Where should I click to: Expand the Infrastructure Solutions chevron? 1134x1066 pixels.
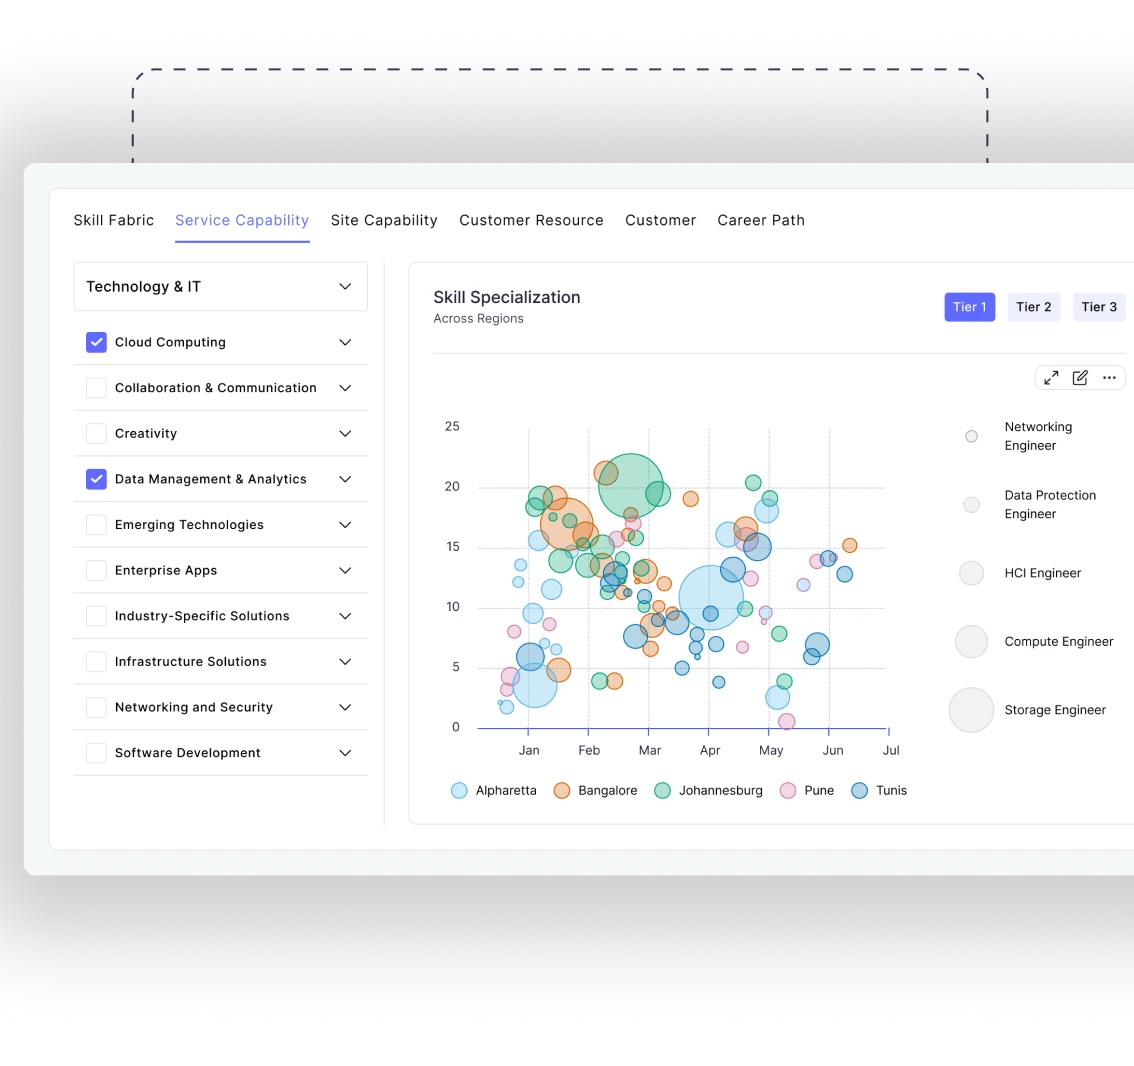coord(345,661)
